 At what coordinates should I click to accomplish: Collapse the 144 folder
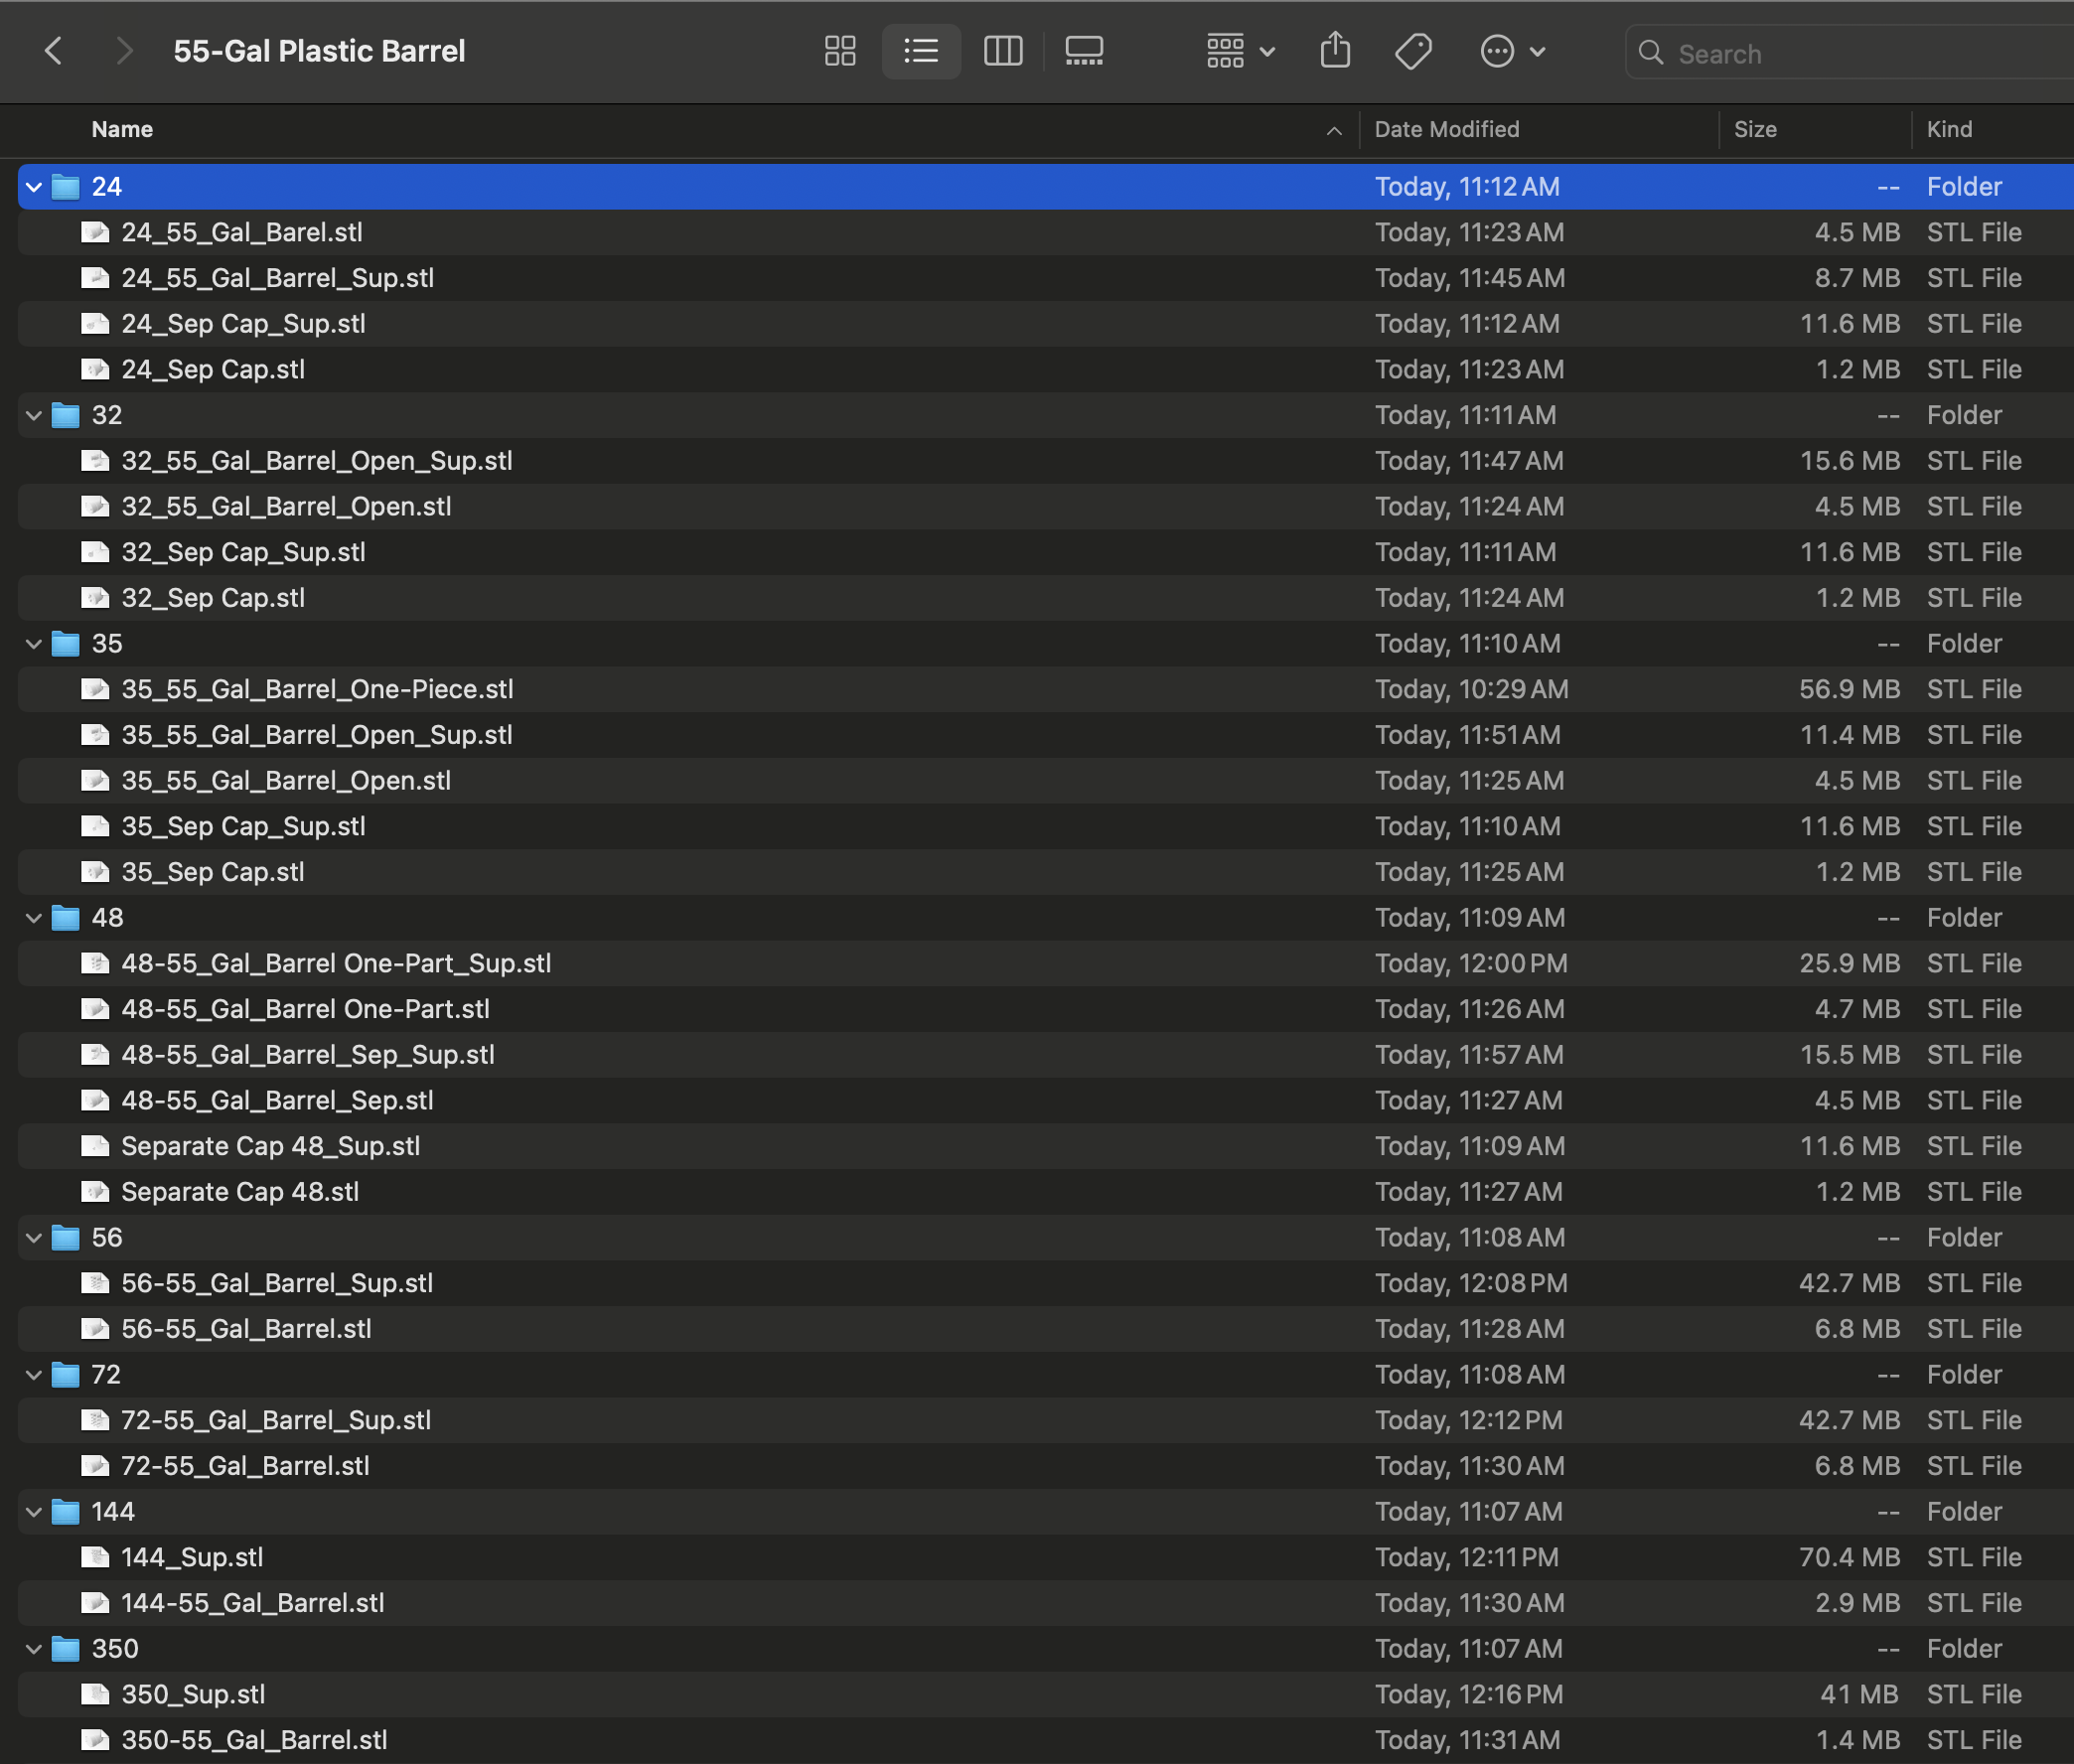34,1512
